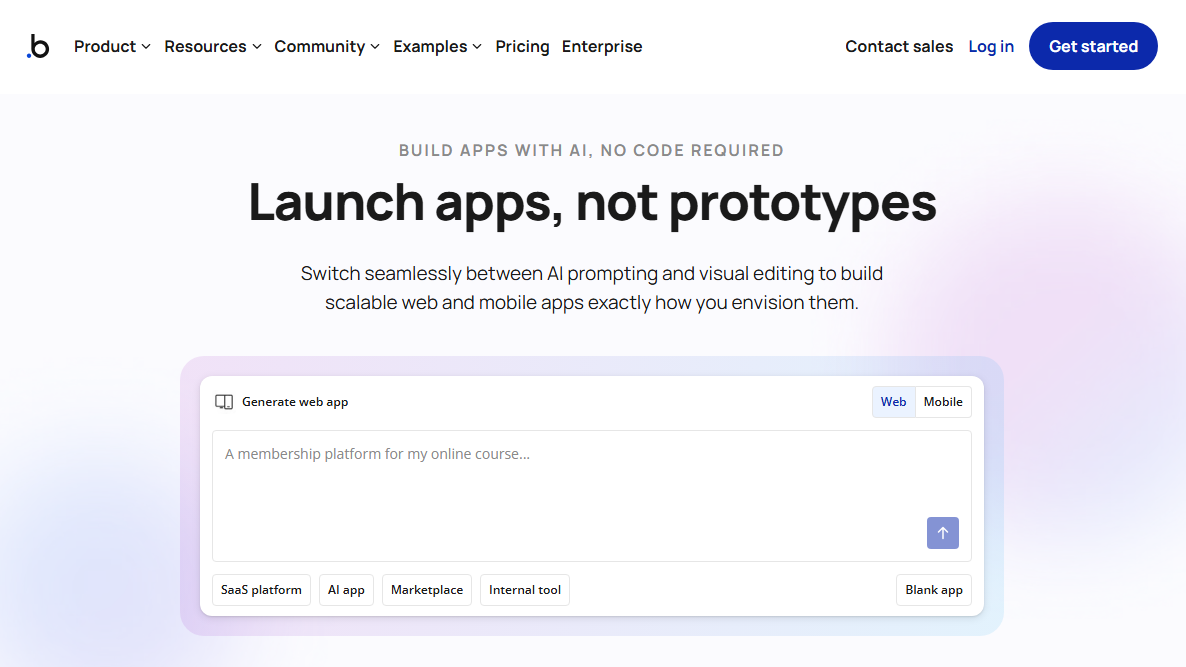Viewport: 1186px width, 667px height.
Task: Click the Log in link
Action: (x=991, y=46)
